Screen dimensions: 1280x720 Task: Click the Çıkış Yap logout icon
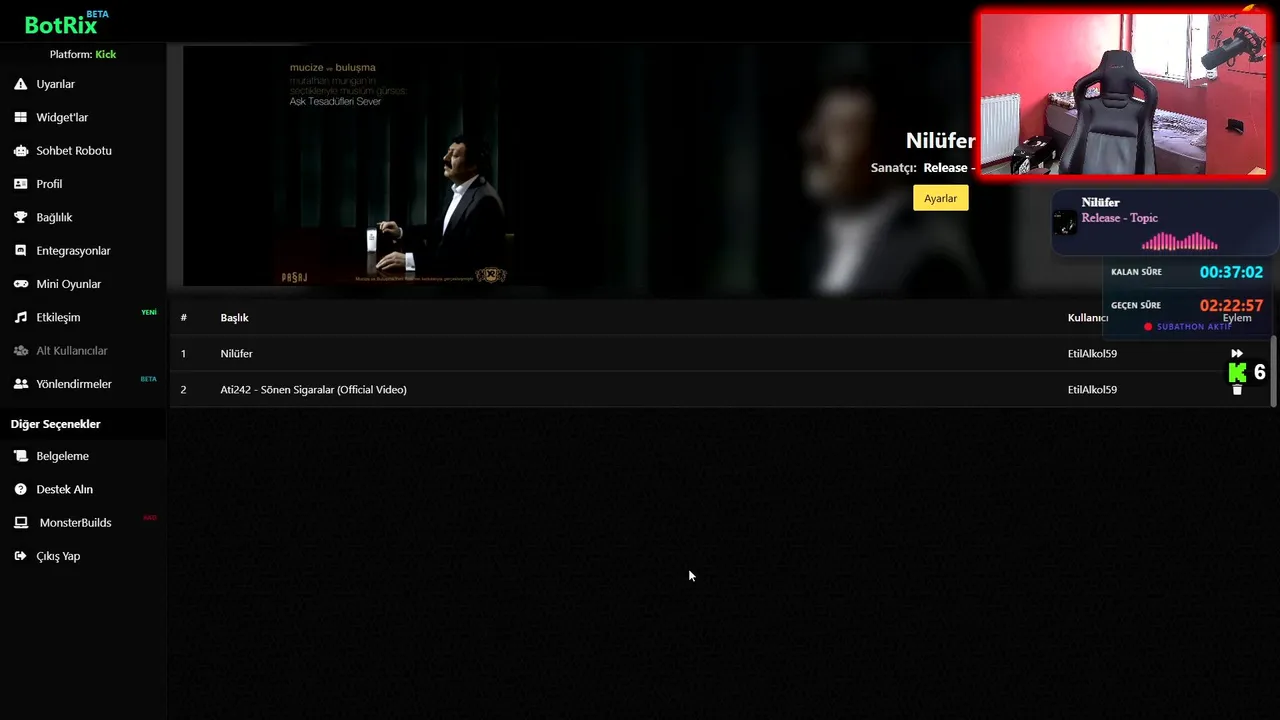point(20,556)
